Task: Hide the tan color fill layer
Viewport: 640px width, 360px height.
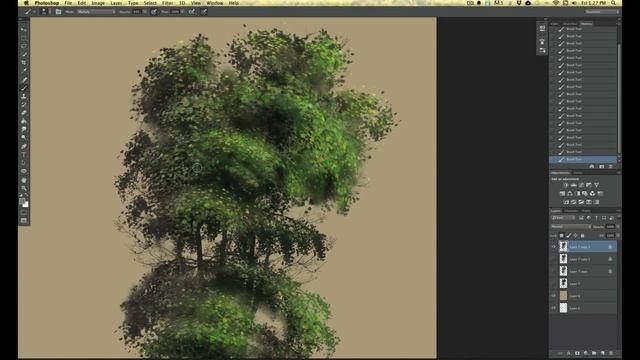Action: coord(554,296)
